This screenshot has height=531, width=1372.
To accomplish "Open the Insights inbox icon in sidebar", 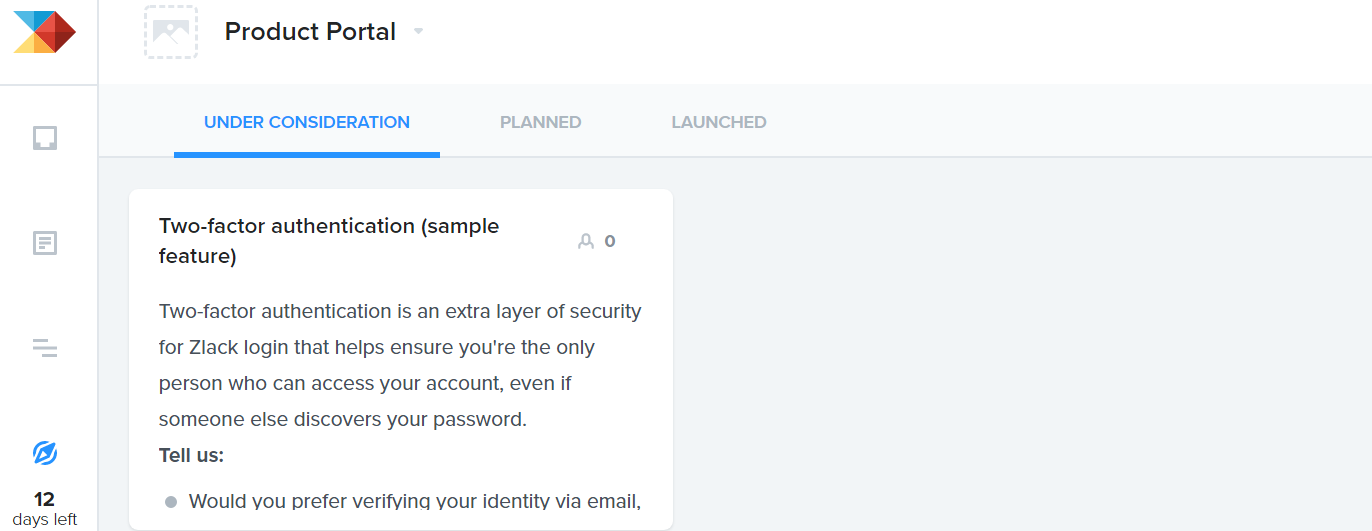I will coord(45,137).
